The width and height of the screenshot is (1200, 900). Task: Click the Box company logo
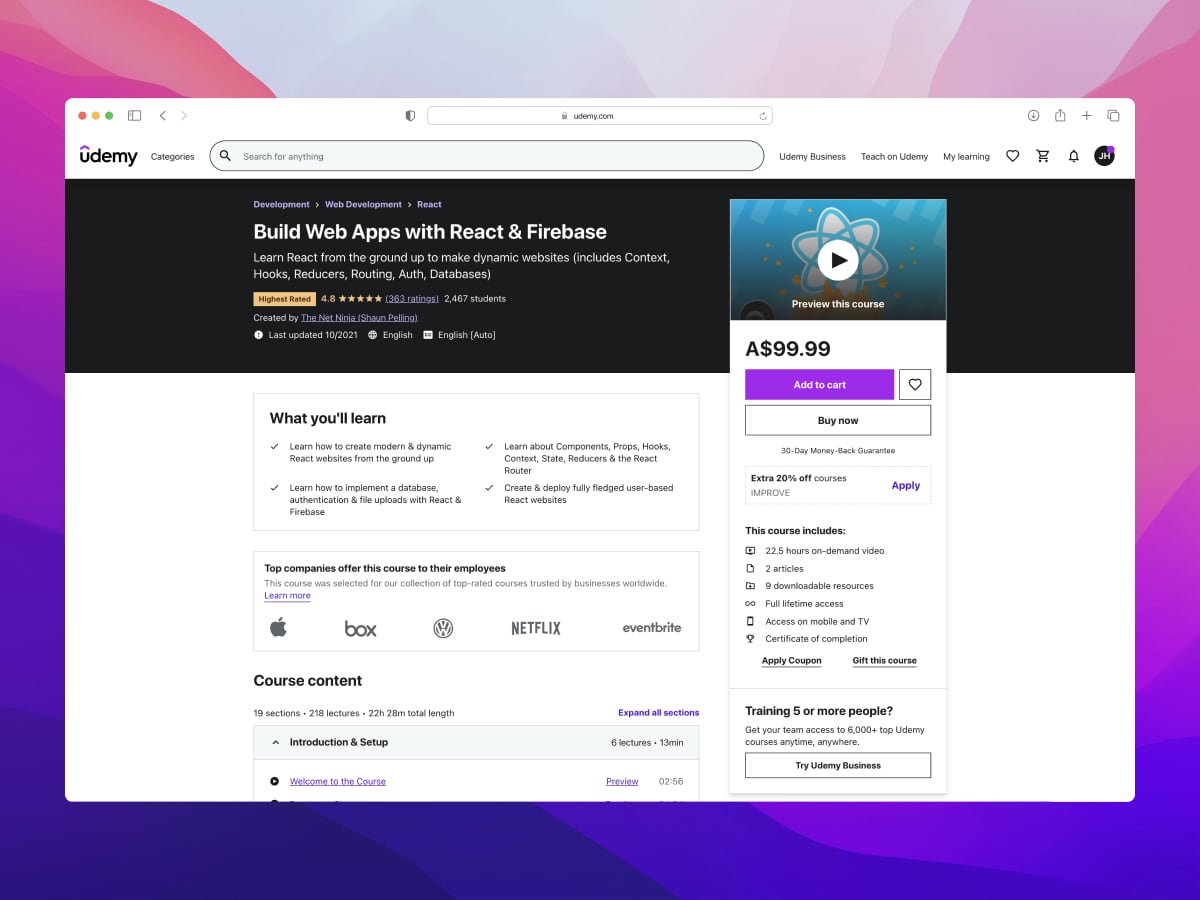[361, 628]
